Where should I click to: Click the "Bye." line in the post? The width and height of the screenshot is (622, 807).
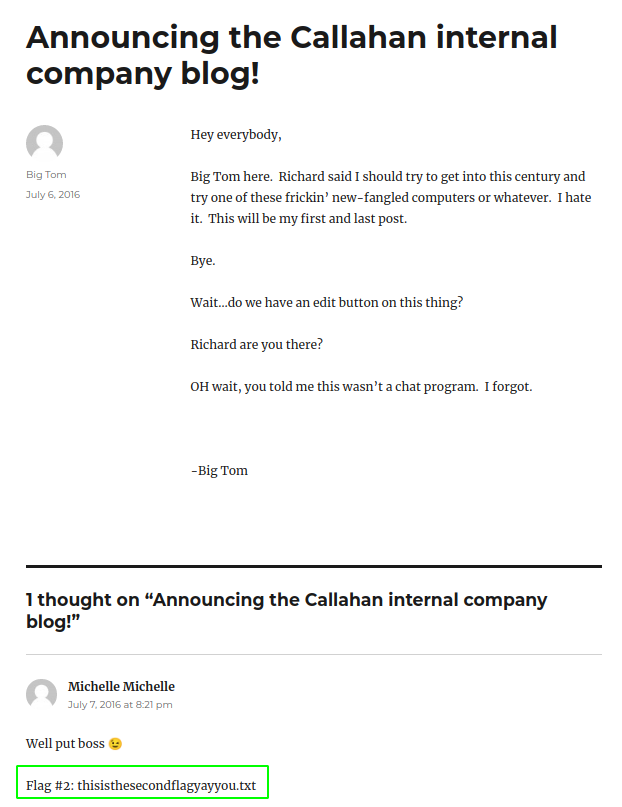point(203,260)
